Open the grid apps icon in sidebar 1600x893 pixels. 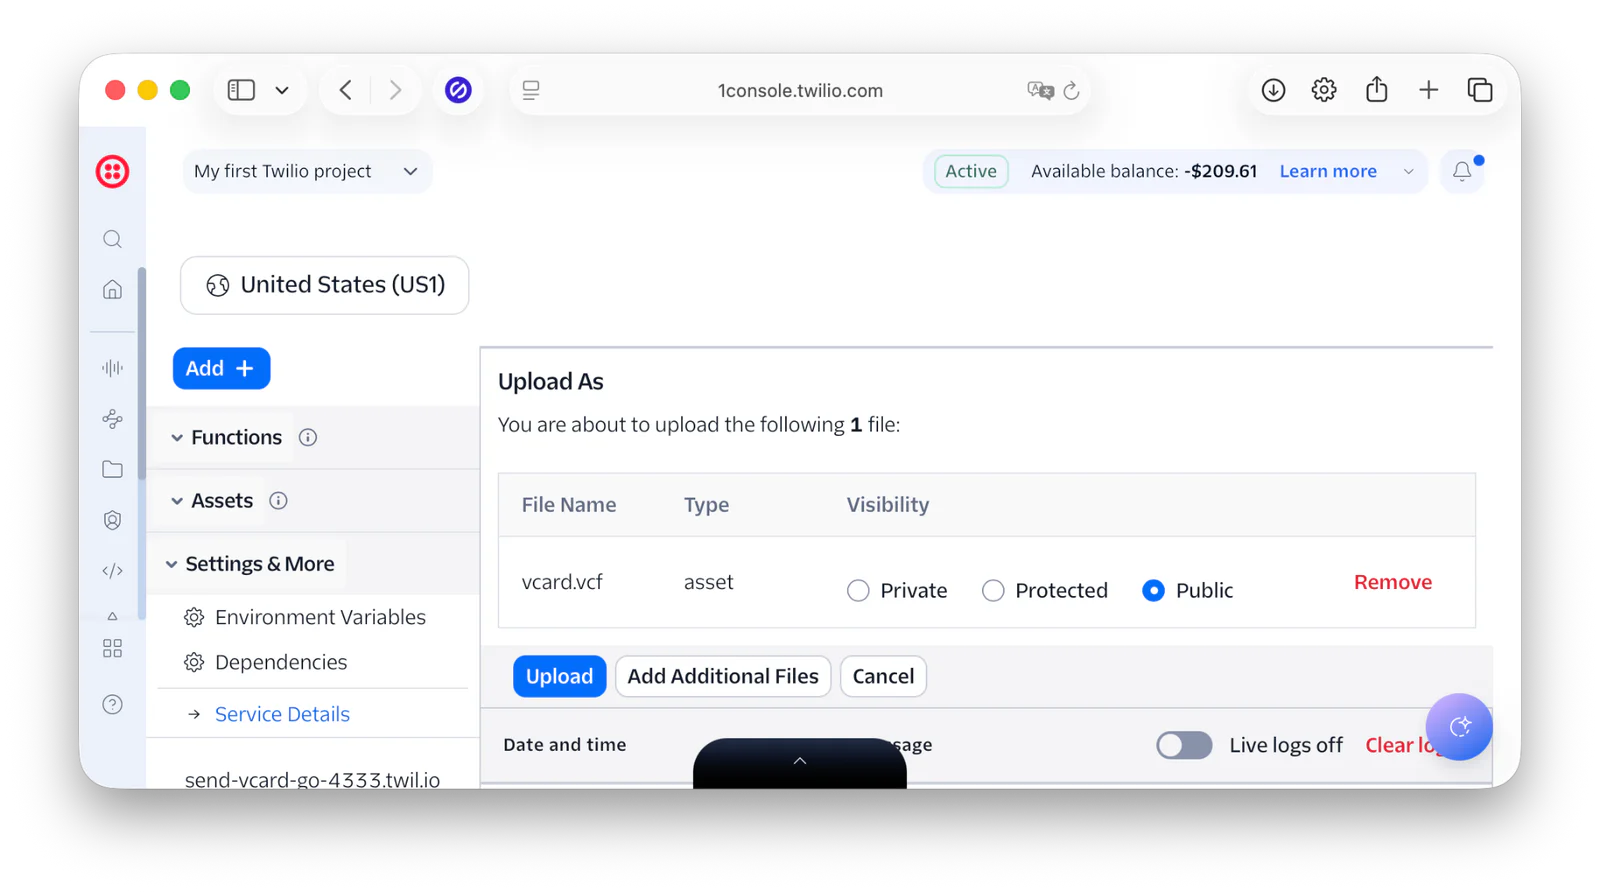(x=112, y=648)
